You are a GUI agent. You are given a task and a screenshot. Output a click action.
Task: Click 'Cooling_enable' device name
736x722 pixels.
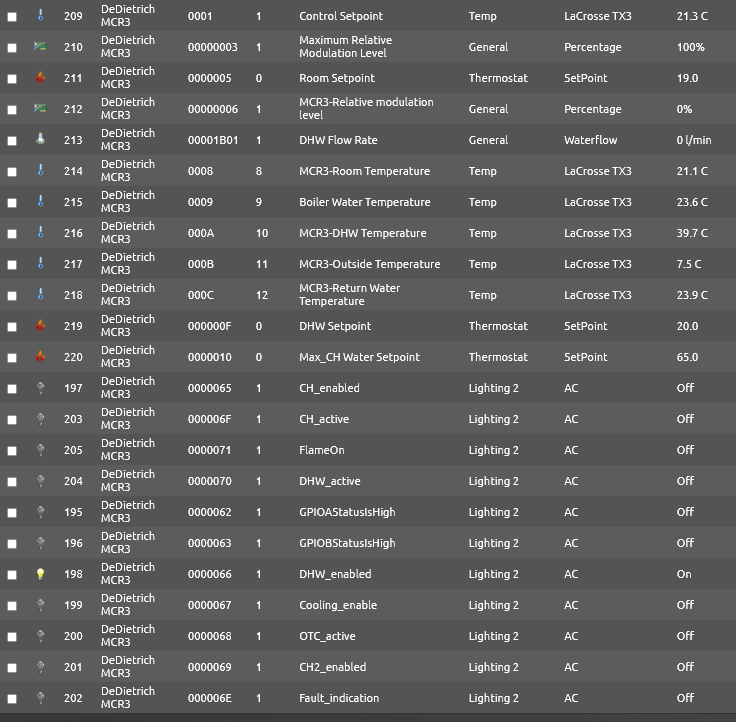pos(338,605)
